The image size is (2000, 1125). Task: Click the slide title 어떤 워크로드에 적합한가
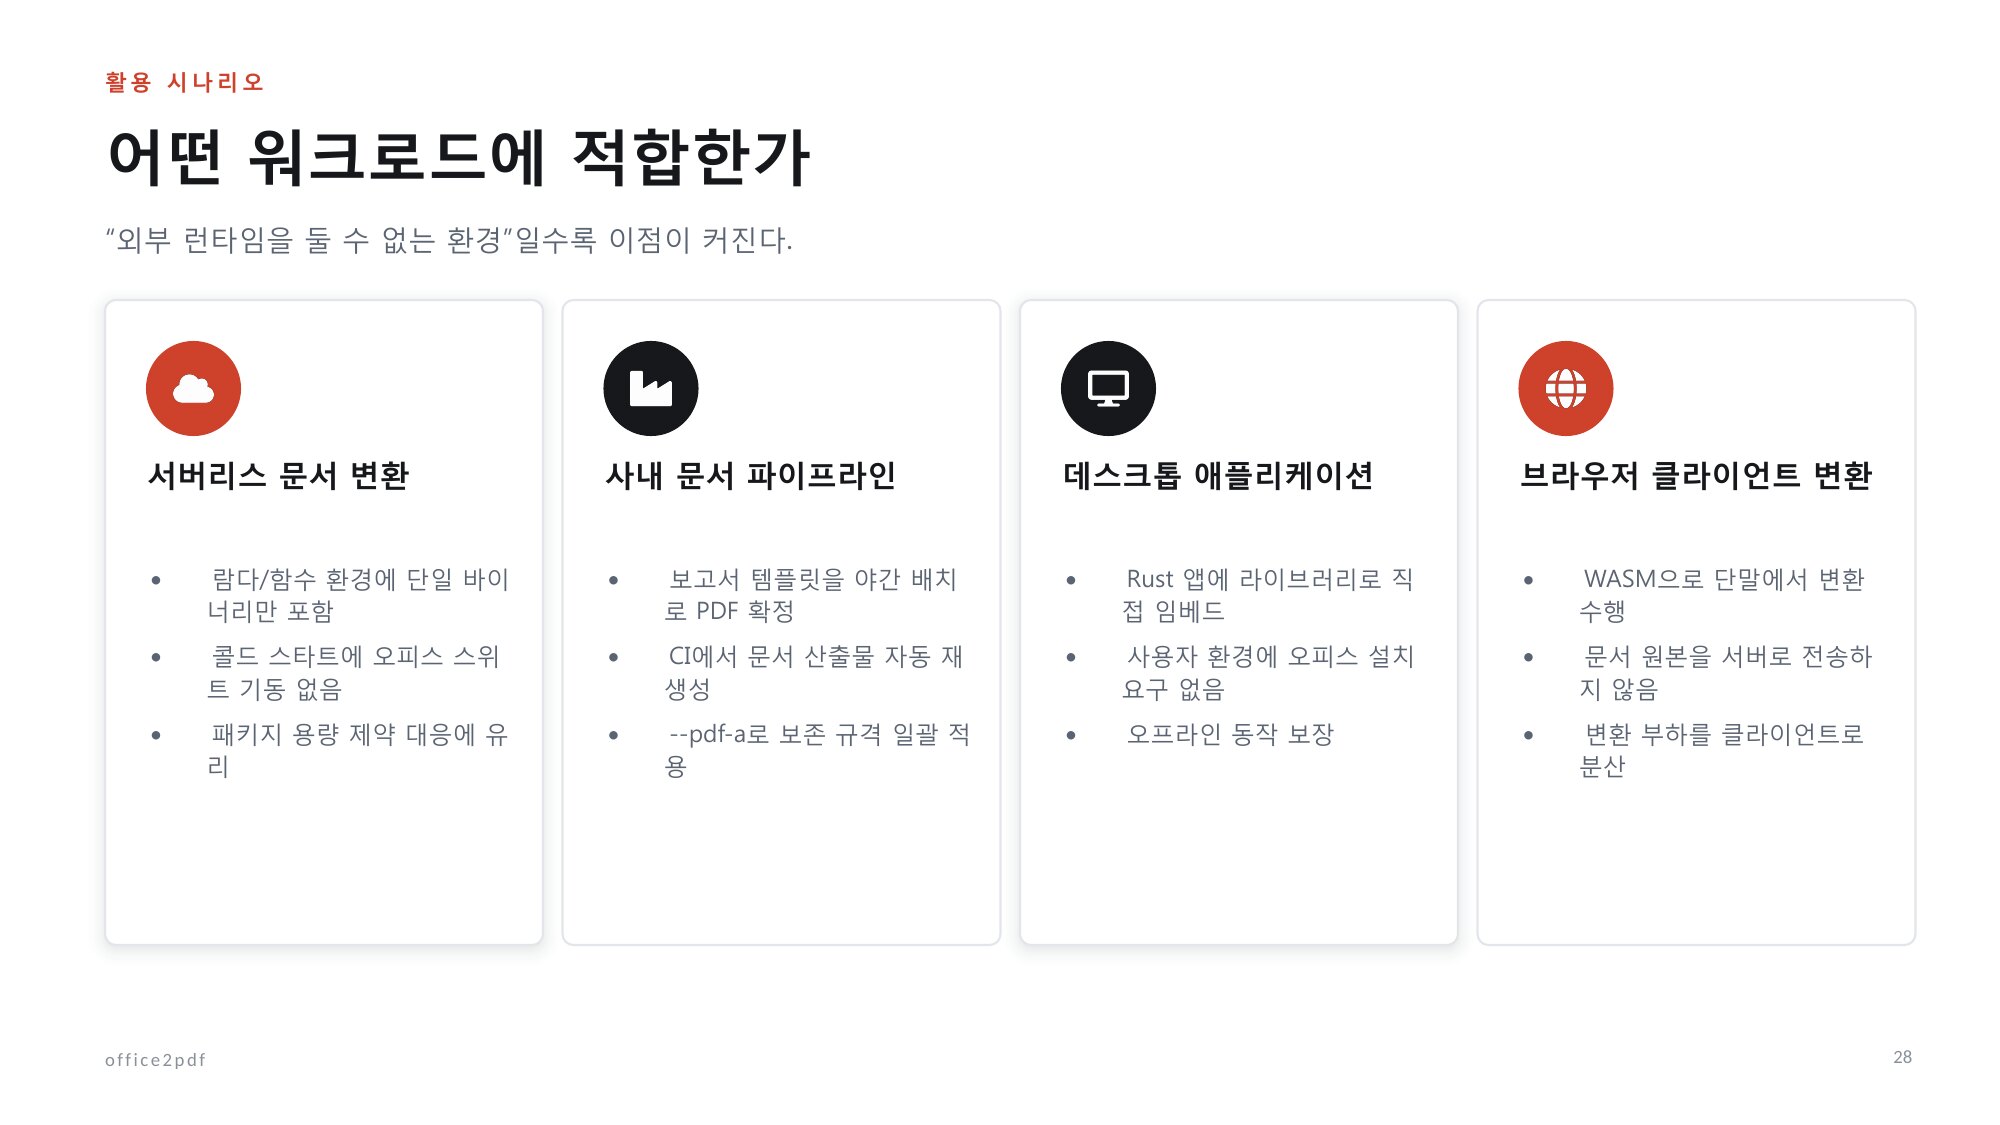coord(459,157)
